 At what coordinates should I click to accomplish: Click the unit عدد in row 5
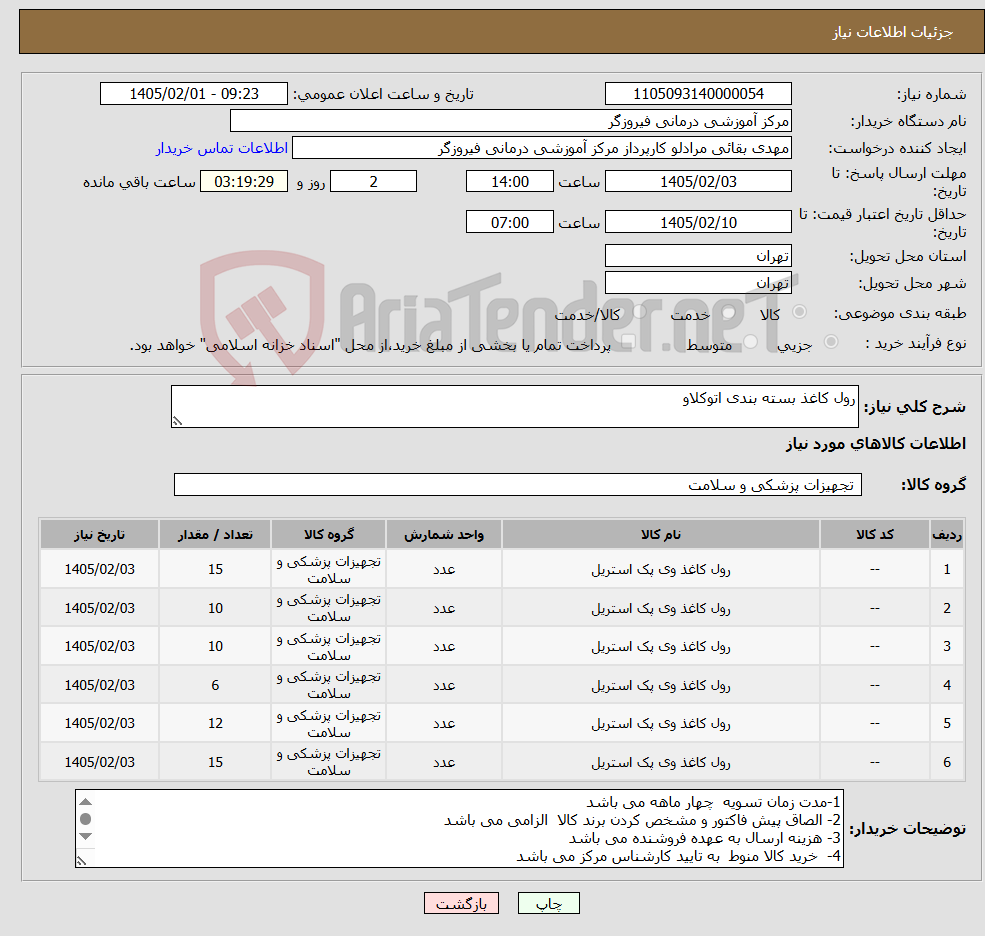(444, 724)
